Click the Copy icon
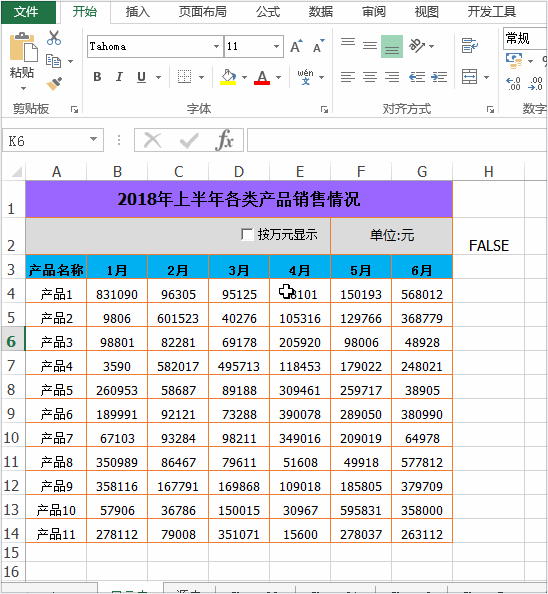 click(53, 61)
